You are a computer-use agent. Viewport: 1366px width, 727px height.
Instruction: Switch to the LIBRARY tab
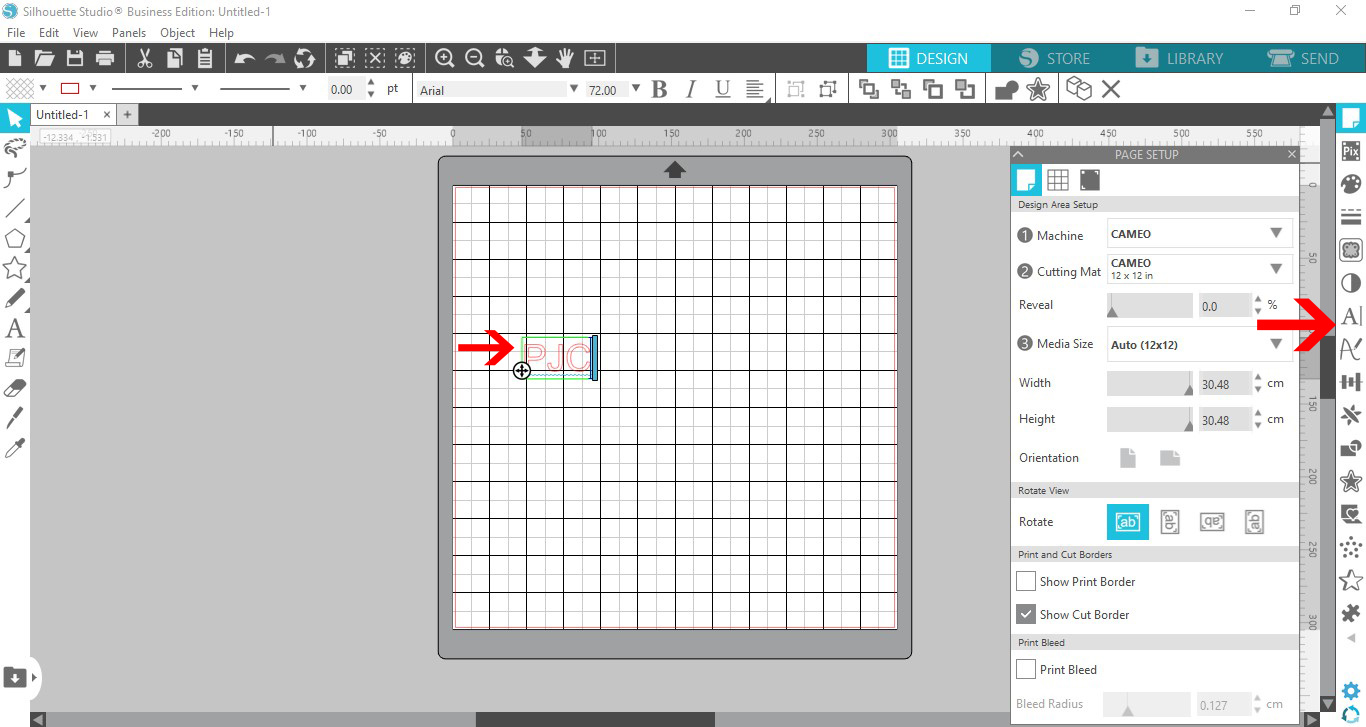click(x=1178, y=58)
